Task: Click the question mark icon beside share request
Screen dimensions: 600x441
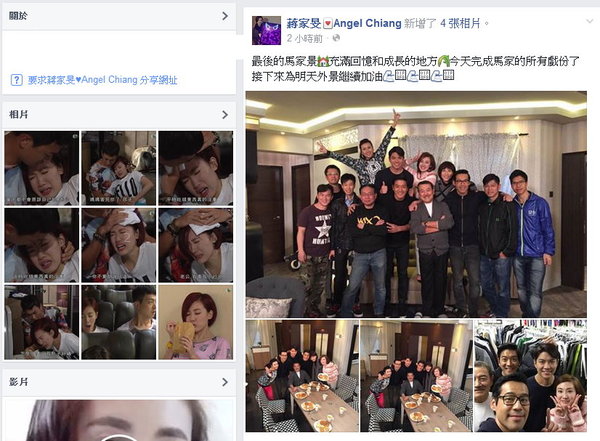Action: (x=16, y=80)
